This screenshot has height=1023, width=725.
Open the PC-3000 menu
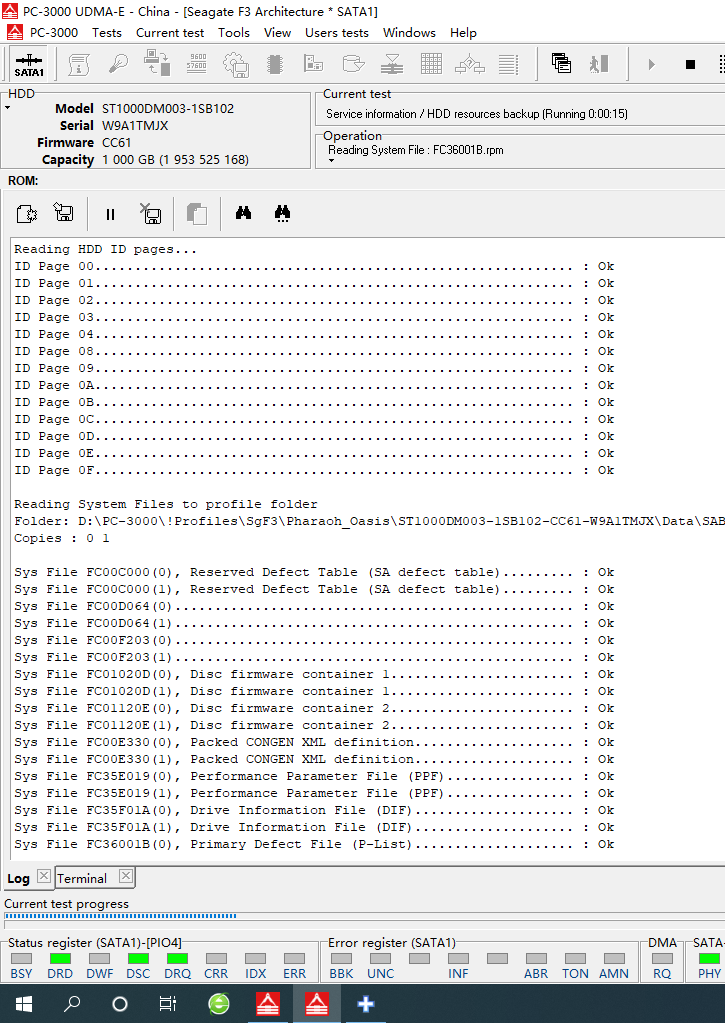[54, 33]
